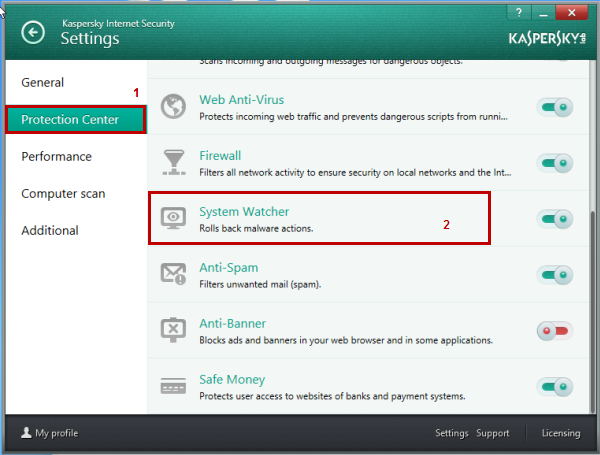Open help with the question mark button
This screenshot has height=455, width=600.
point(519,13)
